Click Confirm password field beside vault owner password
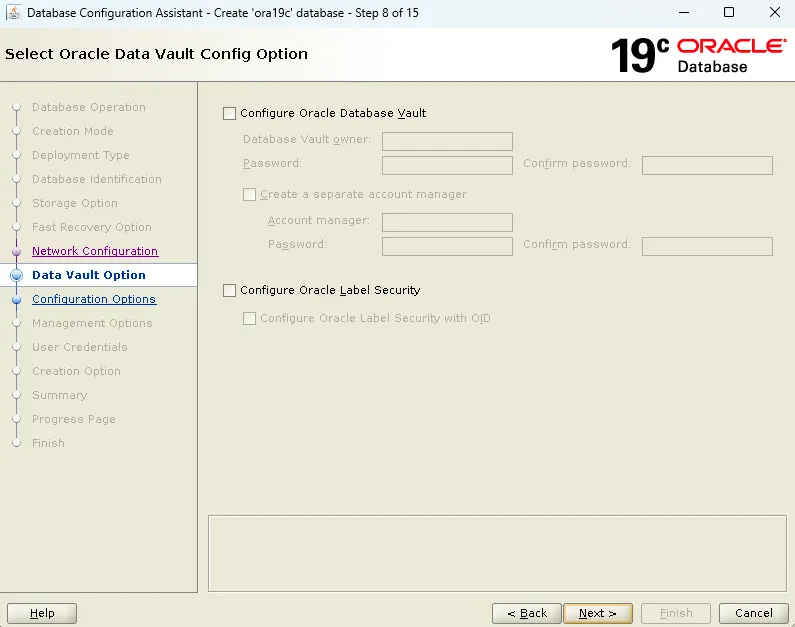Image resolution: width=795 pixels, height=627 pixels. (707, 165)
